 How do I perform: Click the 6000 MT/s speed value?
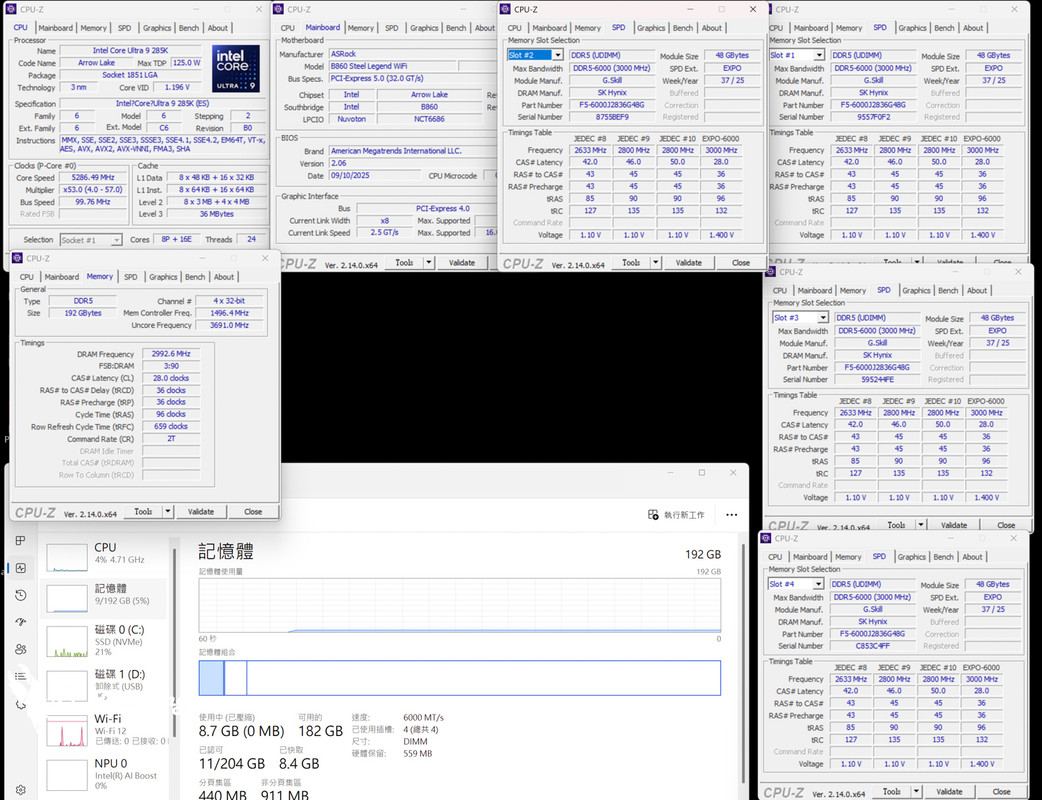pyautogui.click(x=423, y=718)
